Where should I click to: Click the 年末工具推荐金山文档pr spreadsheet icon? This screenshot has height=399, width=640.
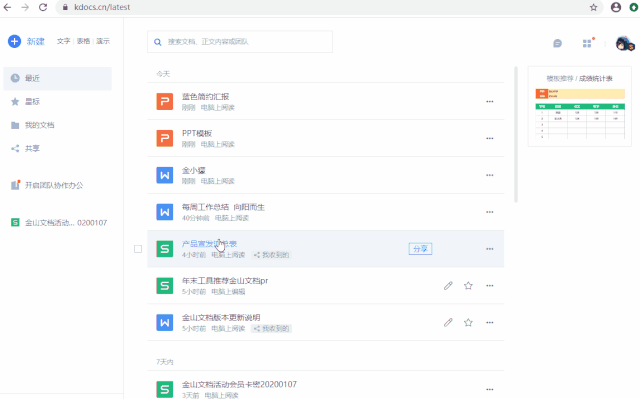165,286
